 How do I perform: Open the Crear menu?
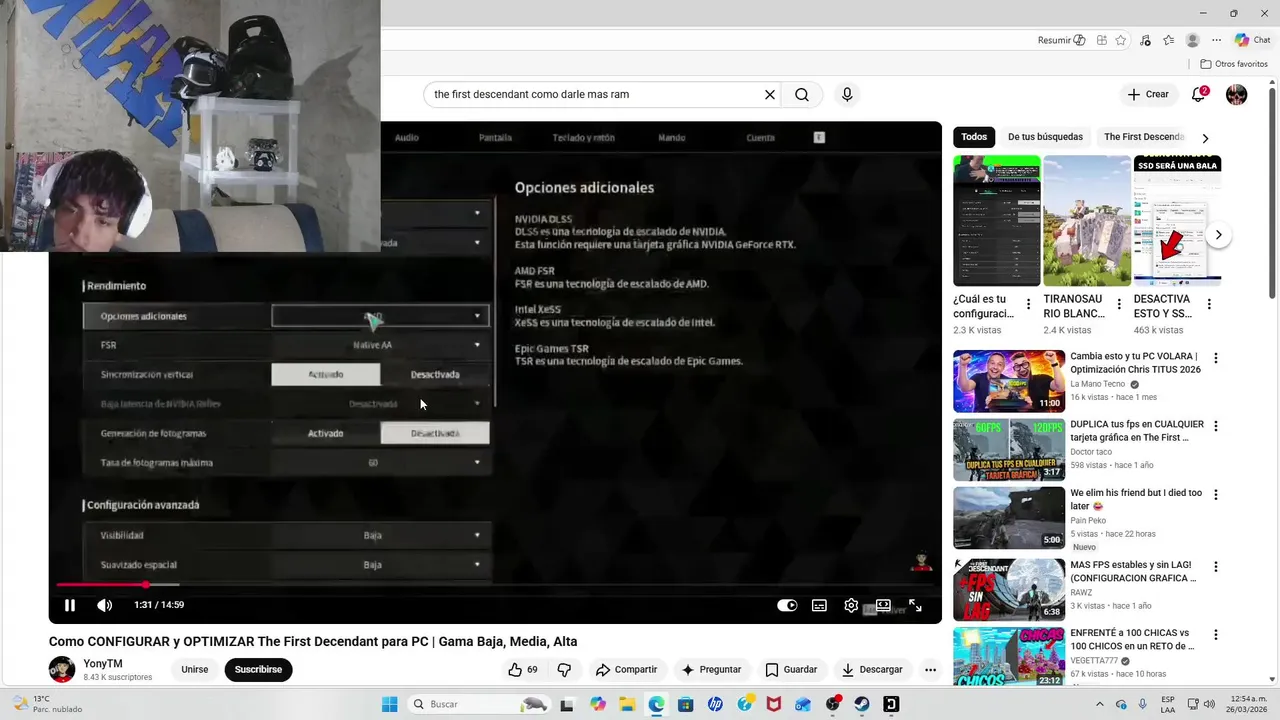(1148, 94)
